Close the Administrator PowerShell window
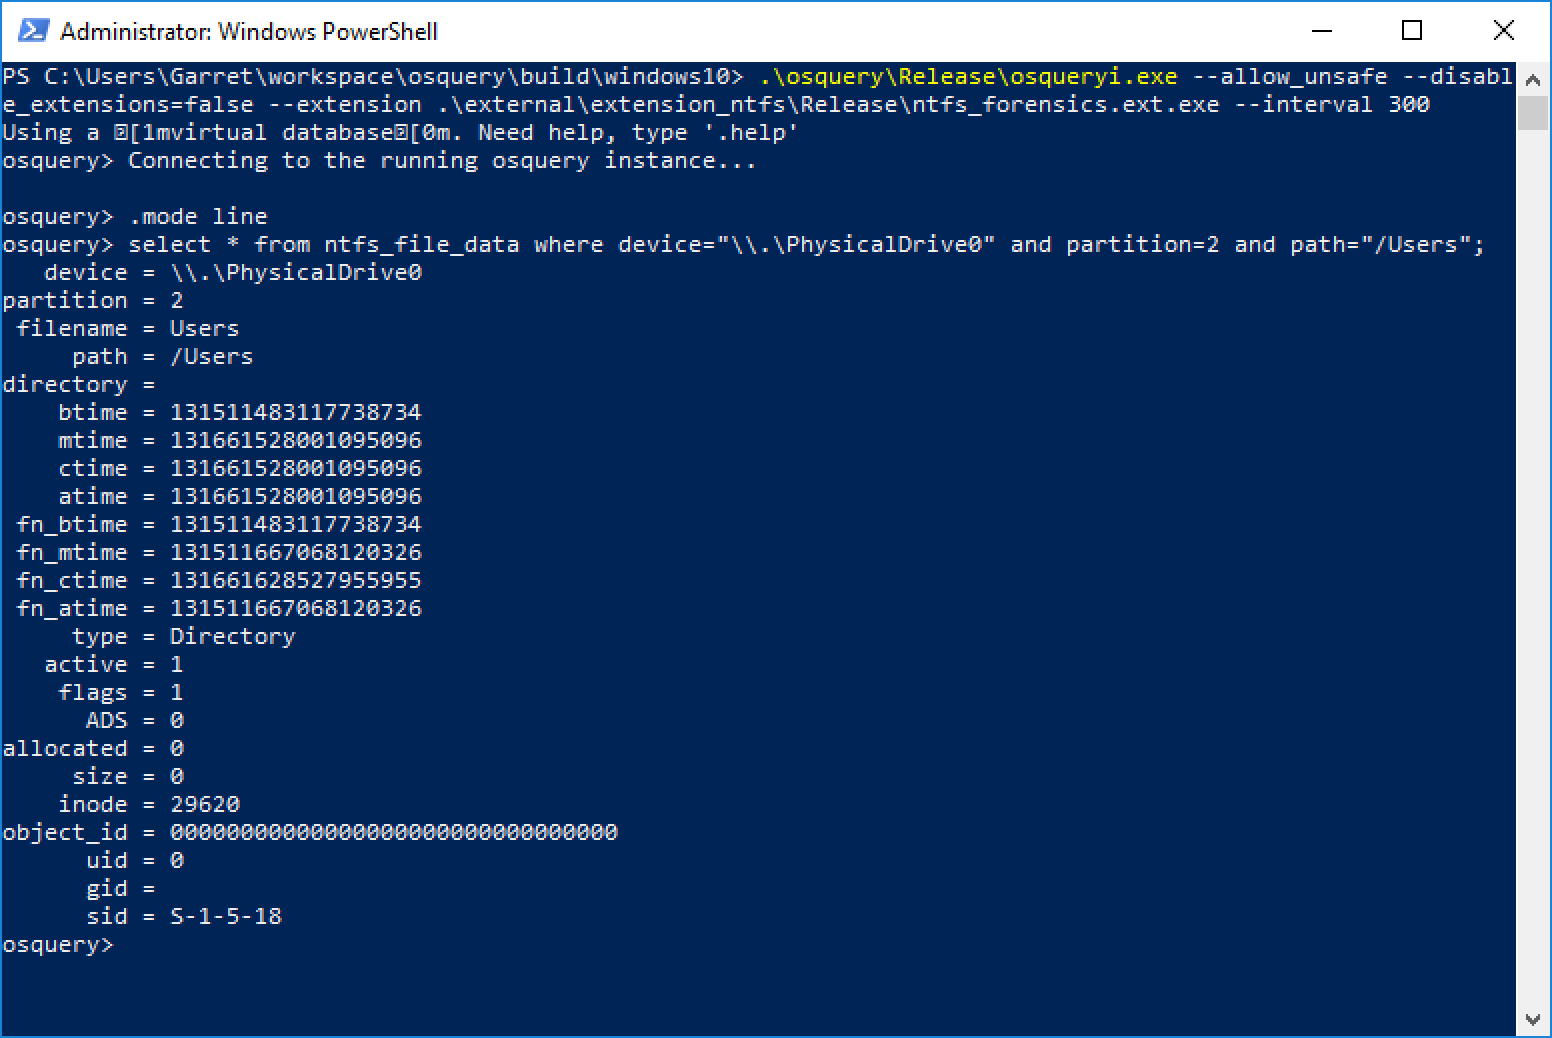This screenshot has width=1552, height=1038. pos(1503,31)
